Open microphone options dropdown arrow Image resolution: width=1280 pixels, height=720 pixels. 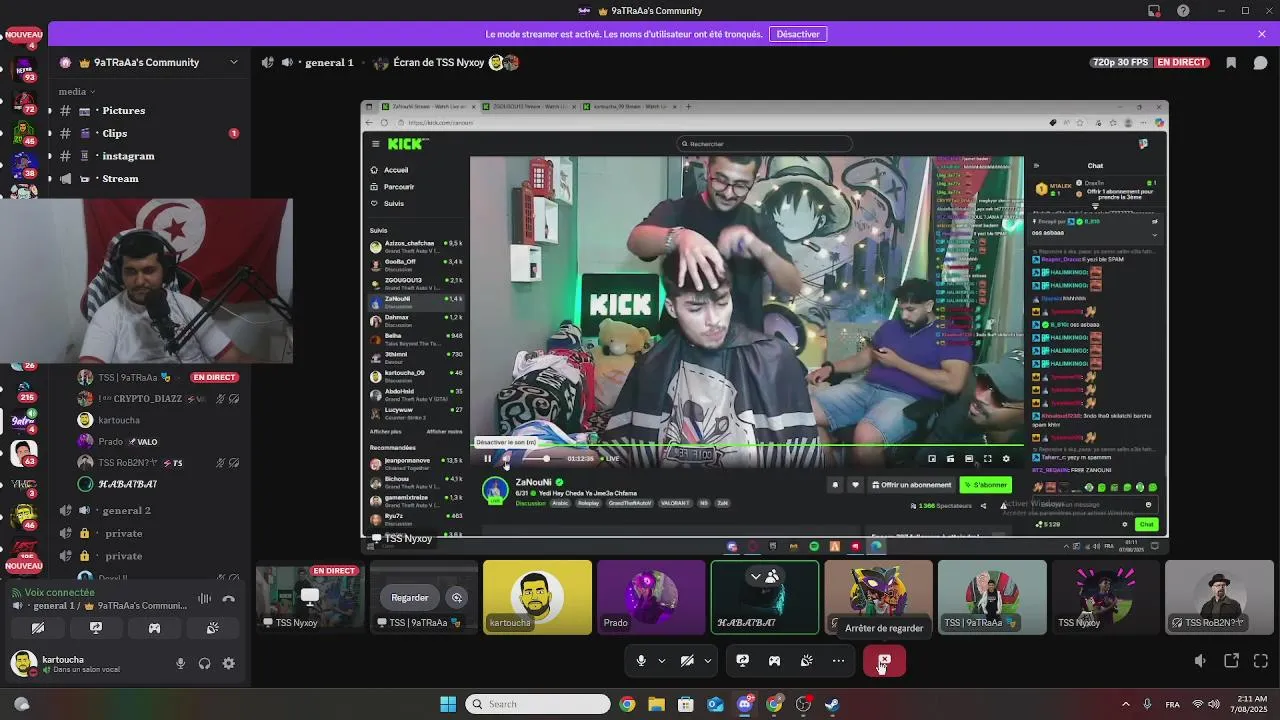pos(661,661)
